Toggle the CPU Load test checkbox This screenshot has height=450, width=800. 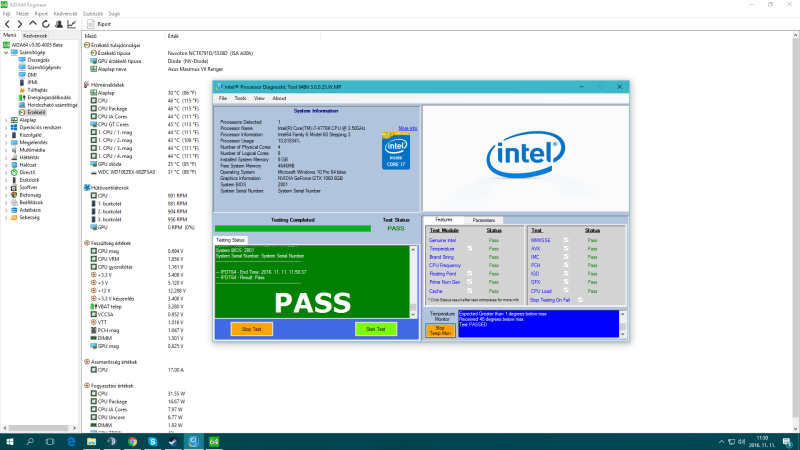[x=566, y=290]
